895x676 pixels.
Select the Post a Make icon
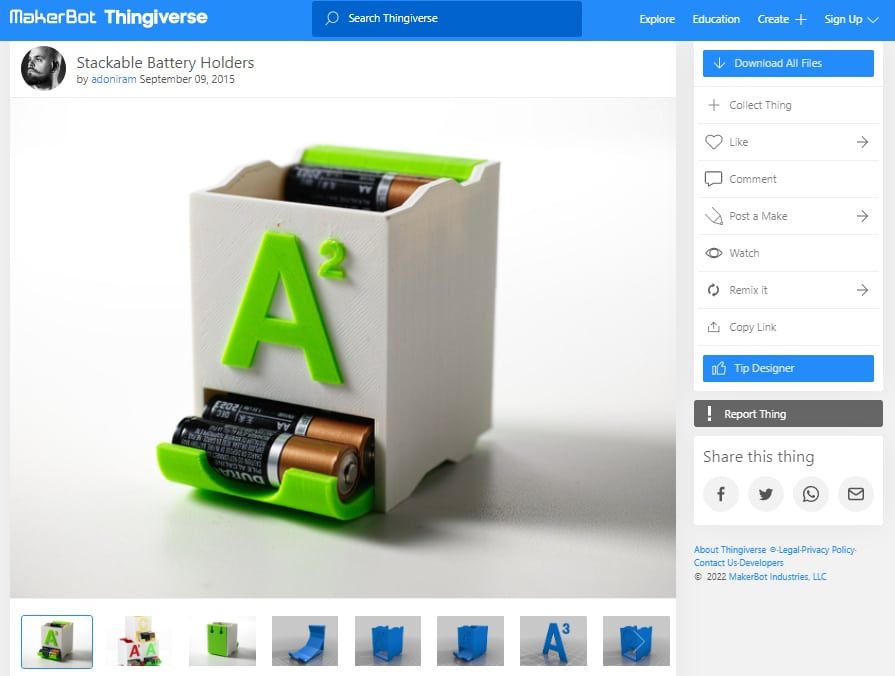point(713,216)
